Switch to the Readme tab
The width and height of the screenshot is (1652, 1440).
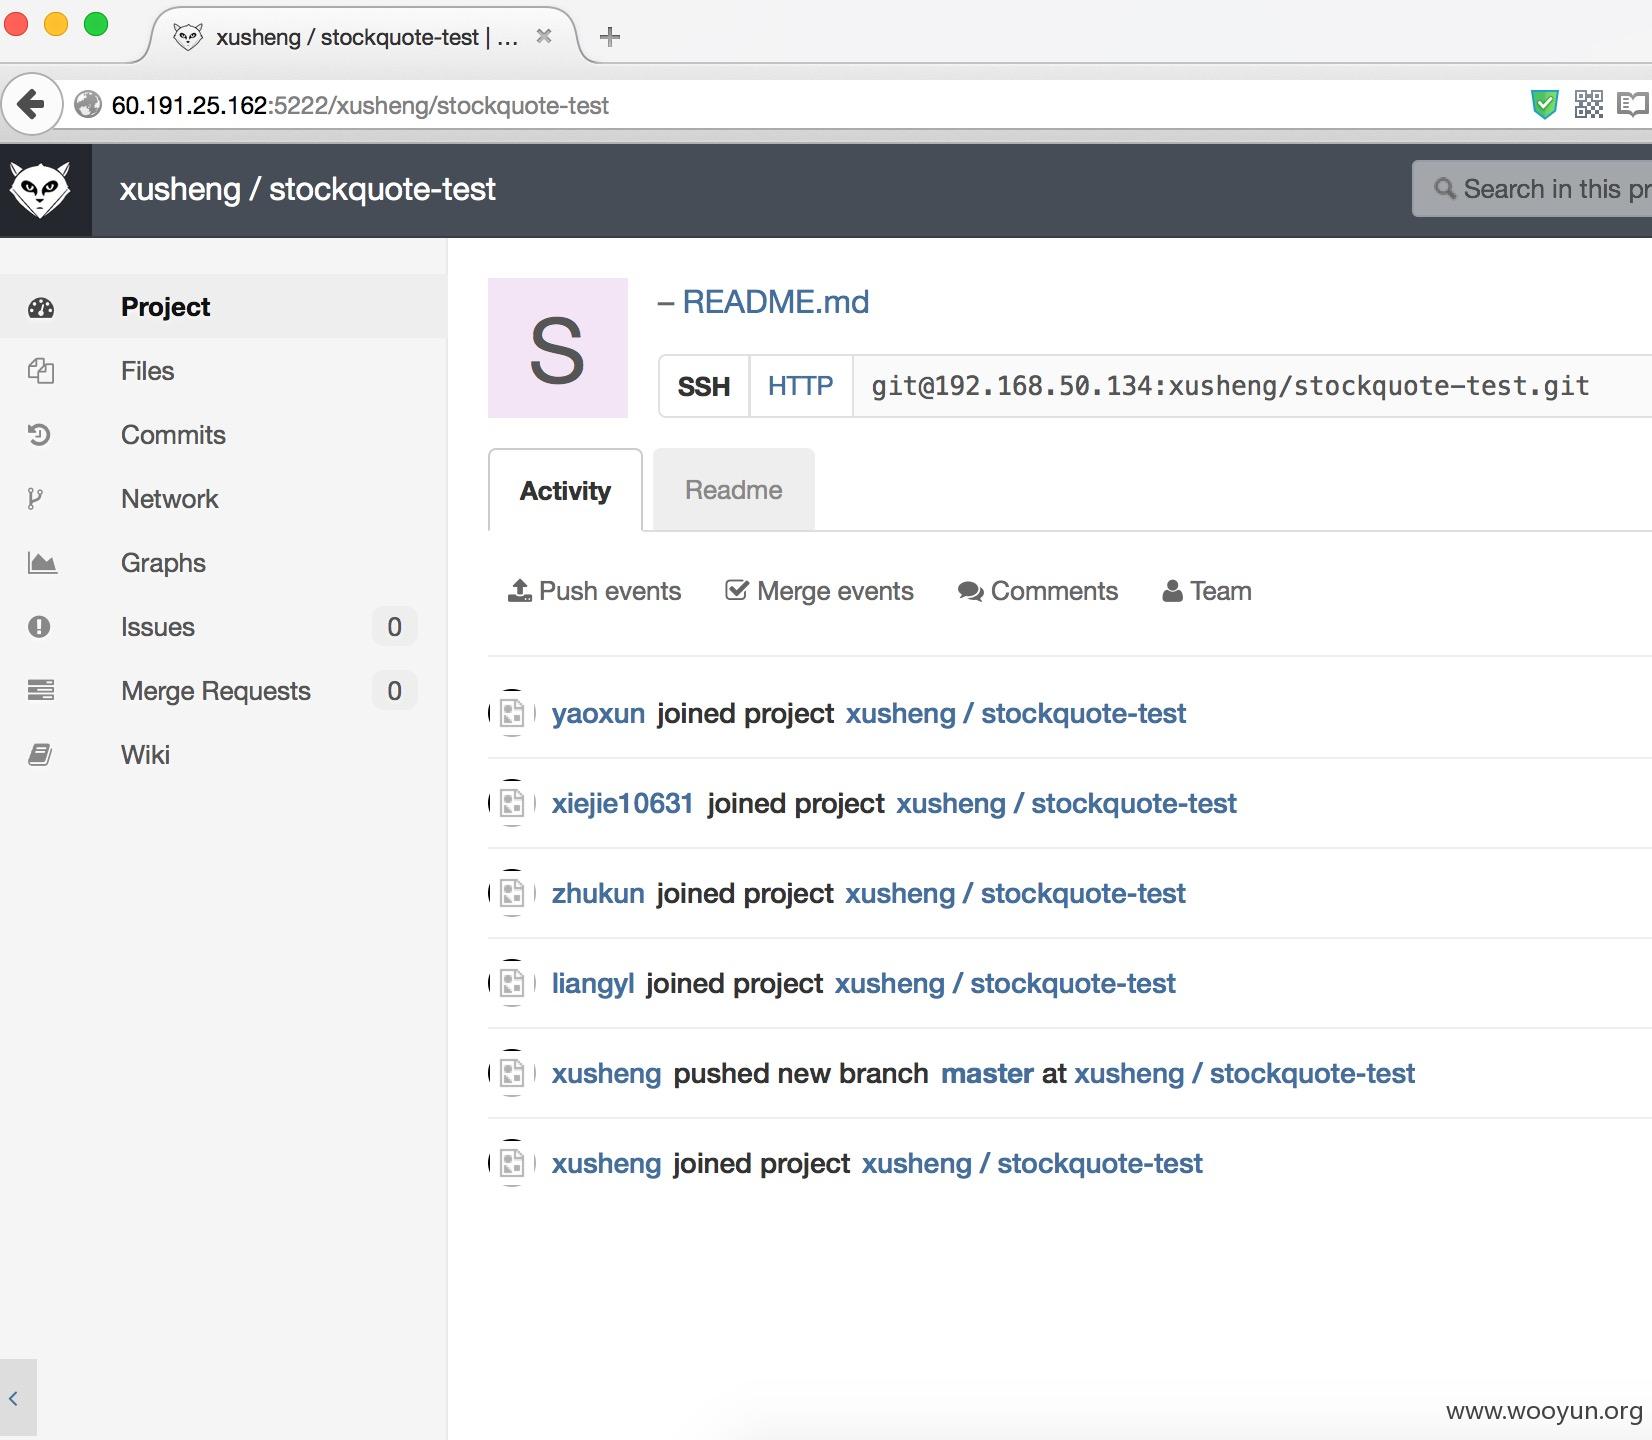pos(734,490)
